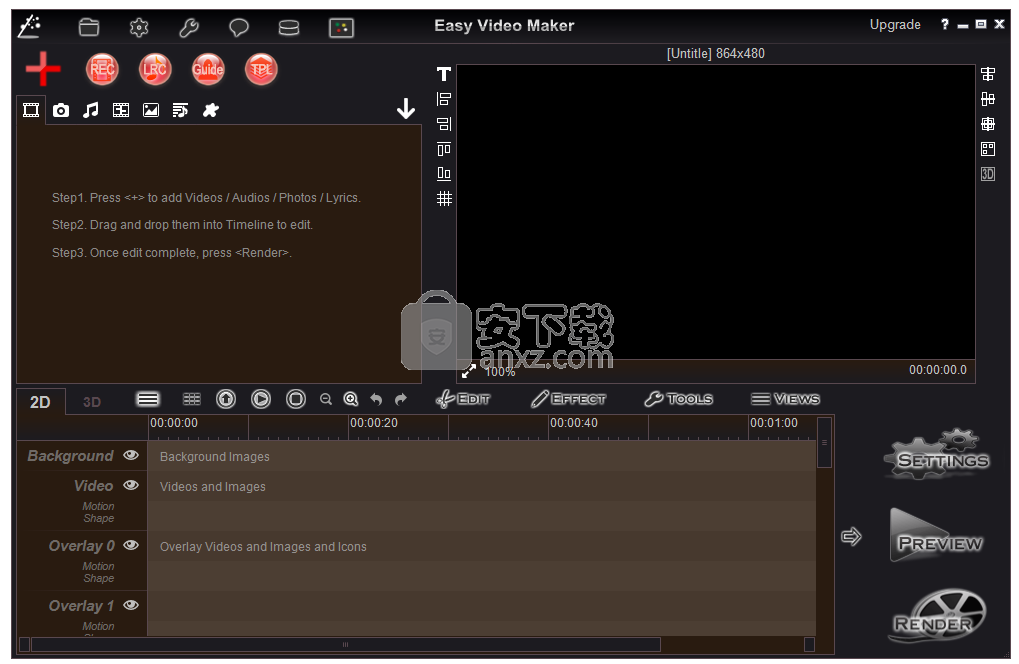The width and height of the screenshot is (1019, 664).
Task: Select the music note audio media tab
Action: pyautogui.click(x=90, y=110)
